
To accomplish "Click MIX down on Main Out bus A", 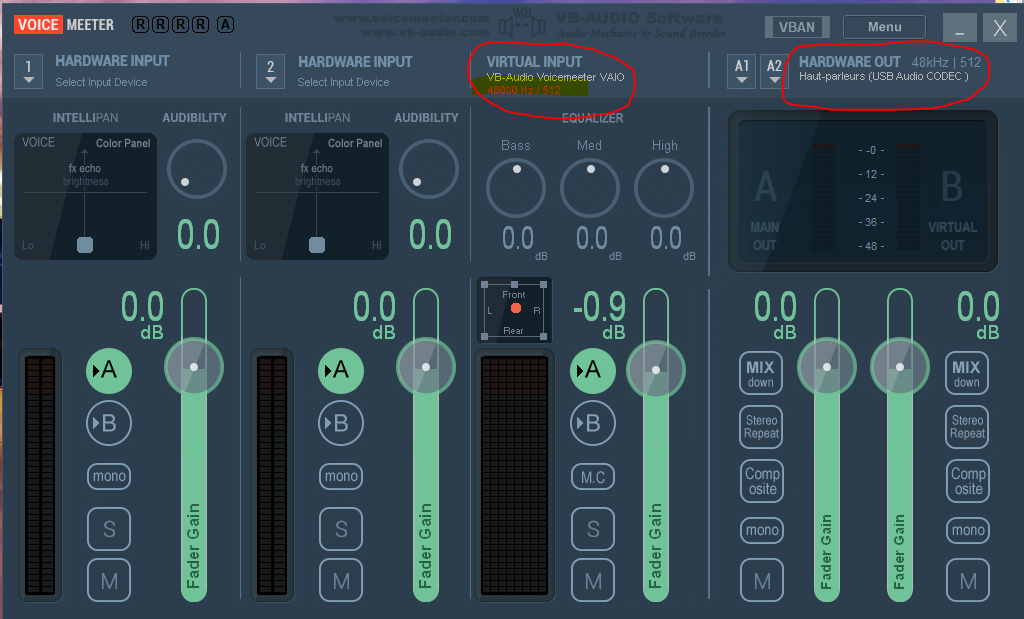I will point(761,373).
